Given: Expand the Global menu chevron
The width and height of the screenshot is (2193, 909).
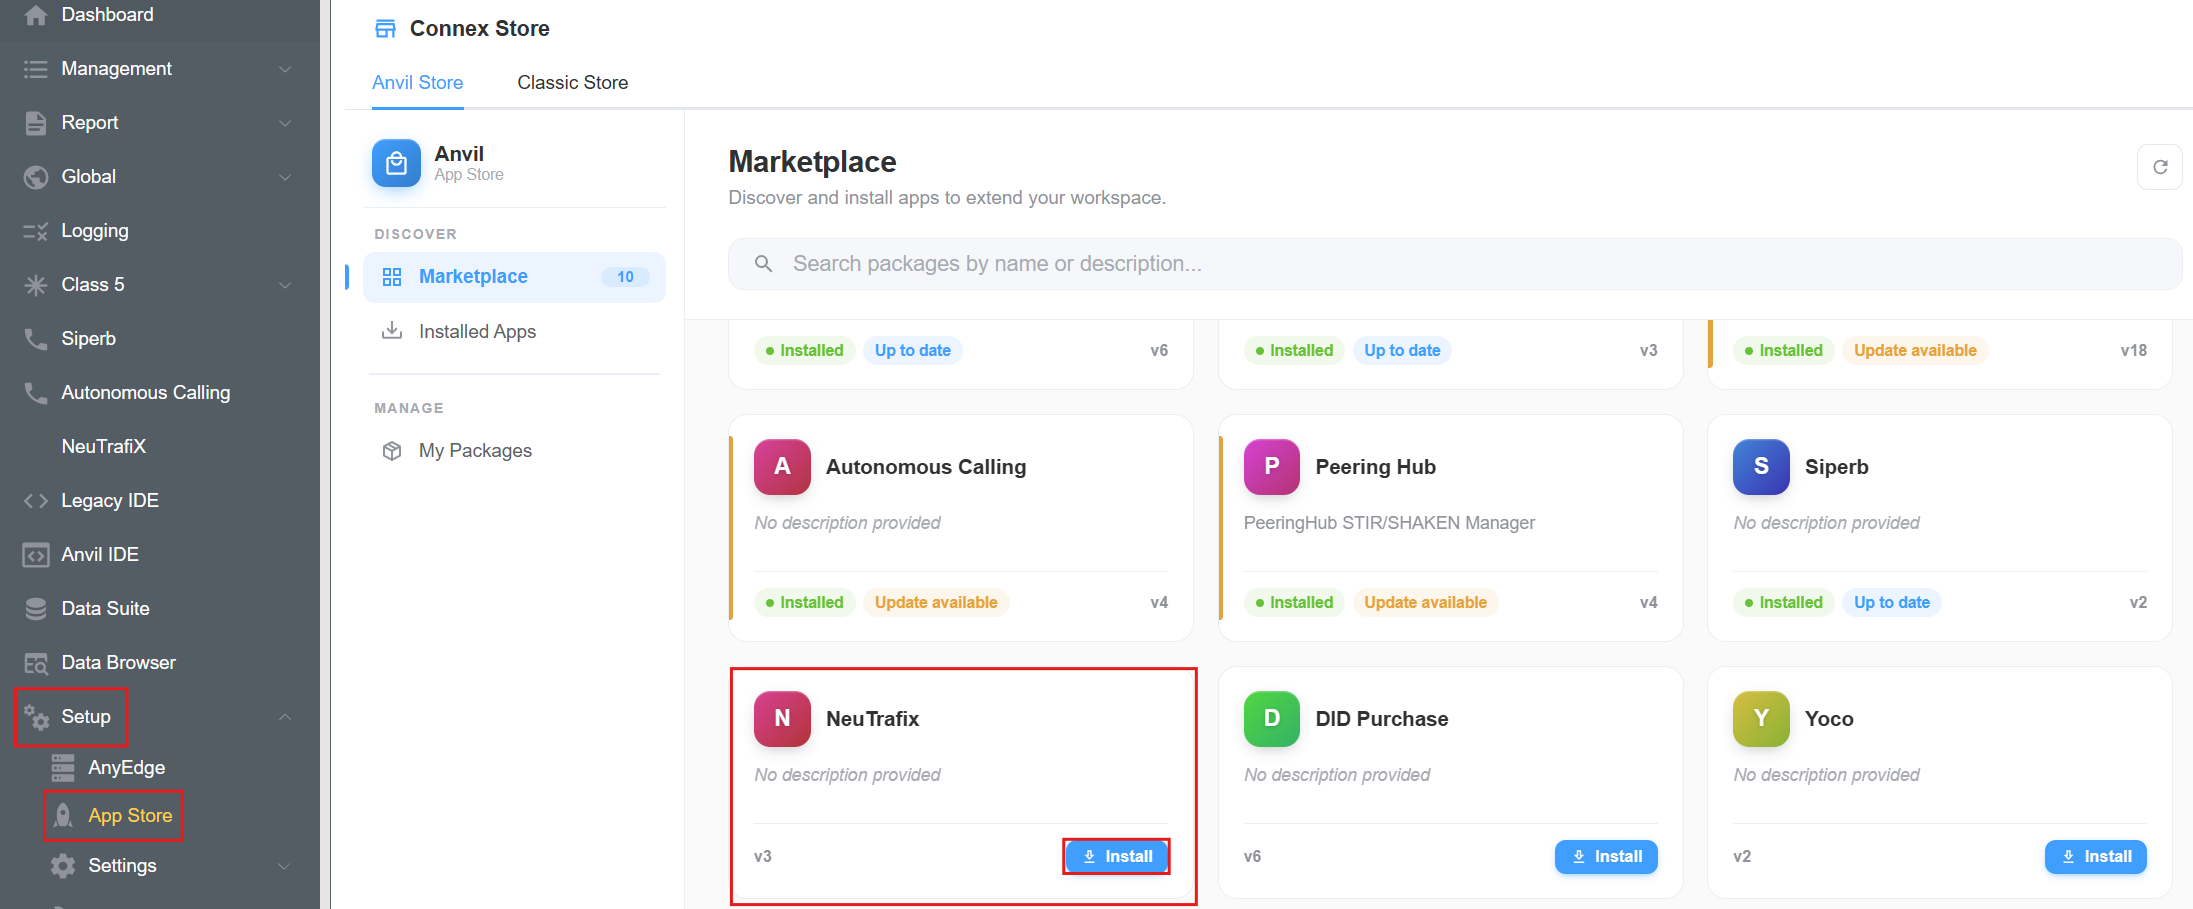Looking at the screenshot, I should click(285, 177).
